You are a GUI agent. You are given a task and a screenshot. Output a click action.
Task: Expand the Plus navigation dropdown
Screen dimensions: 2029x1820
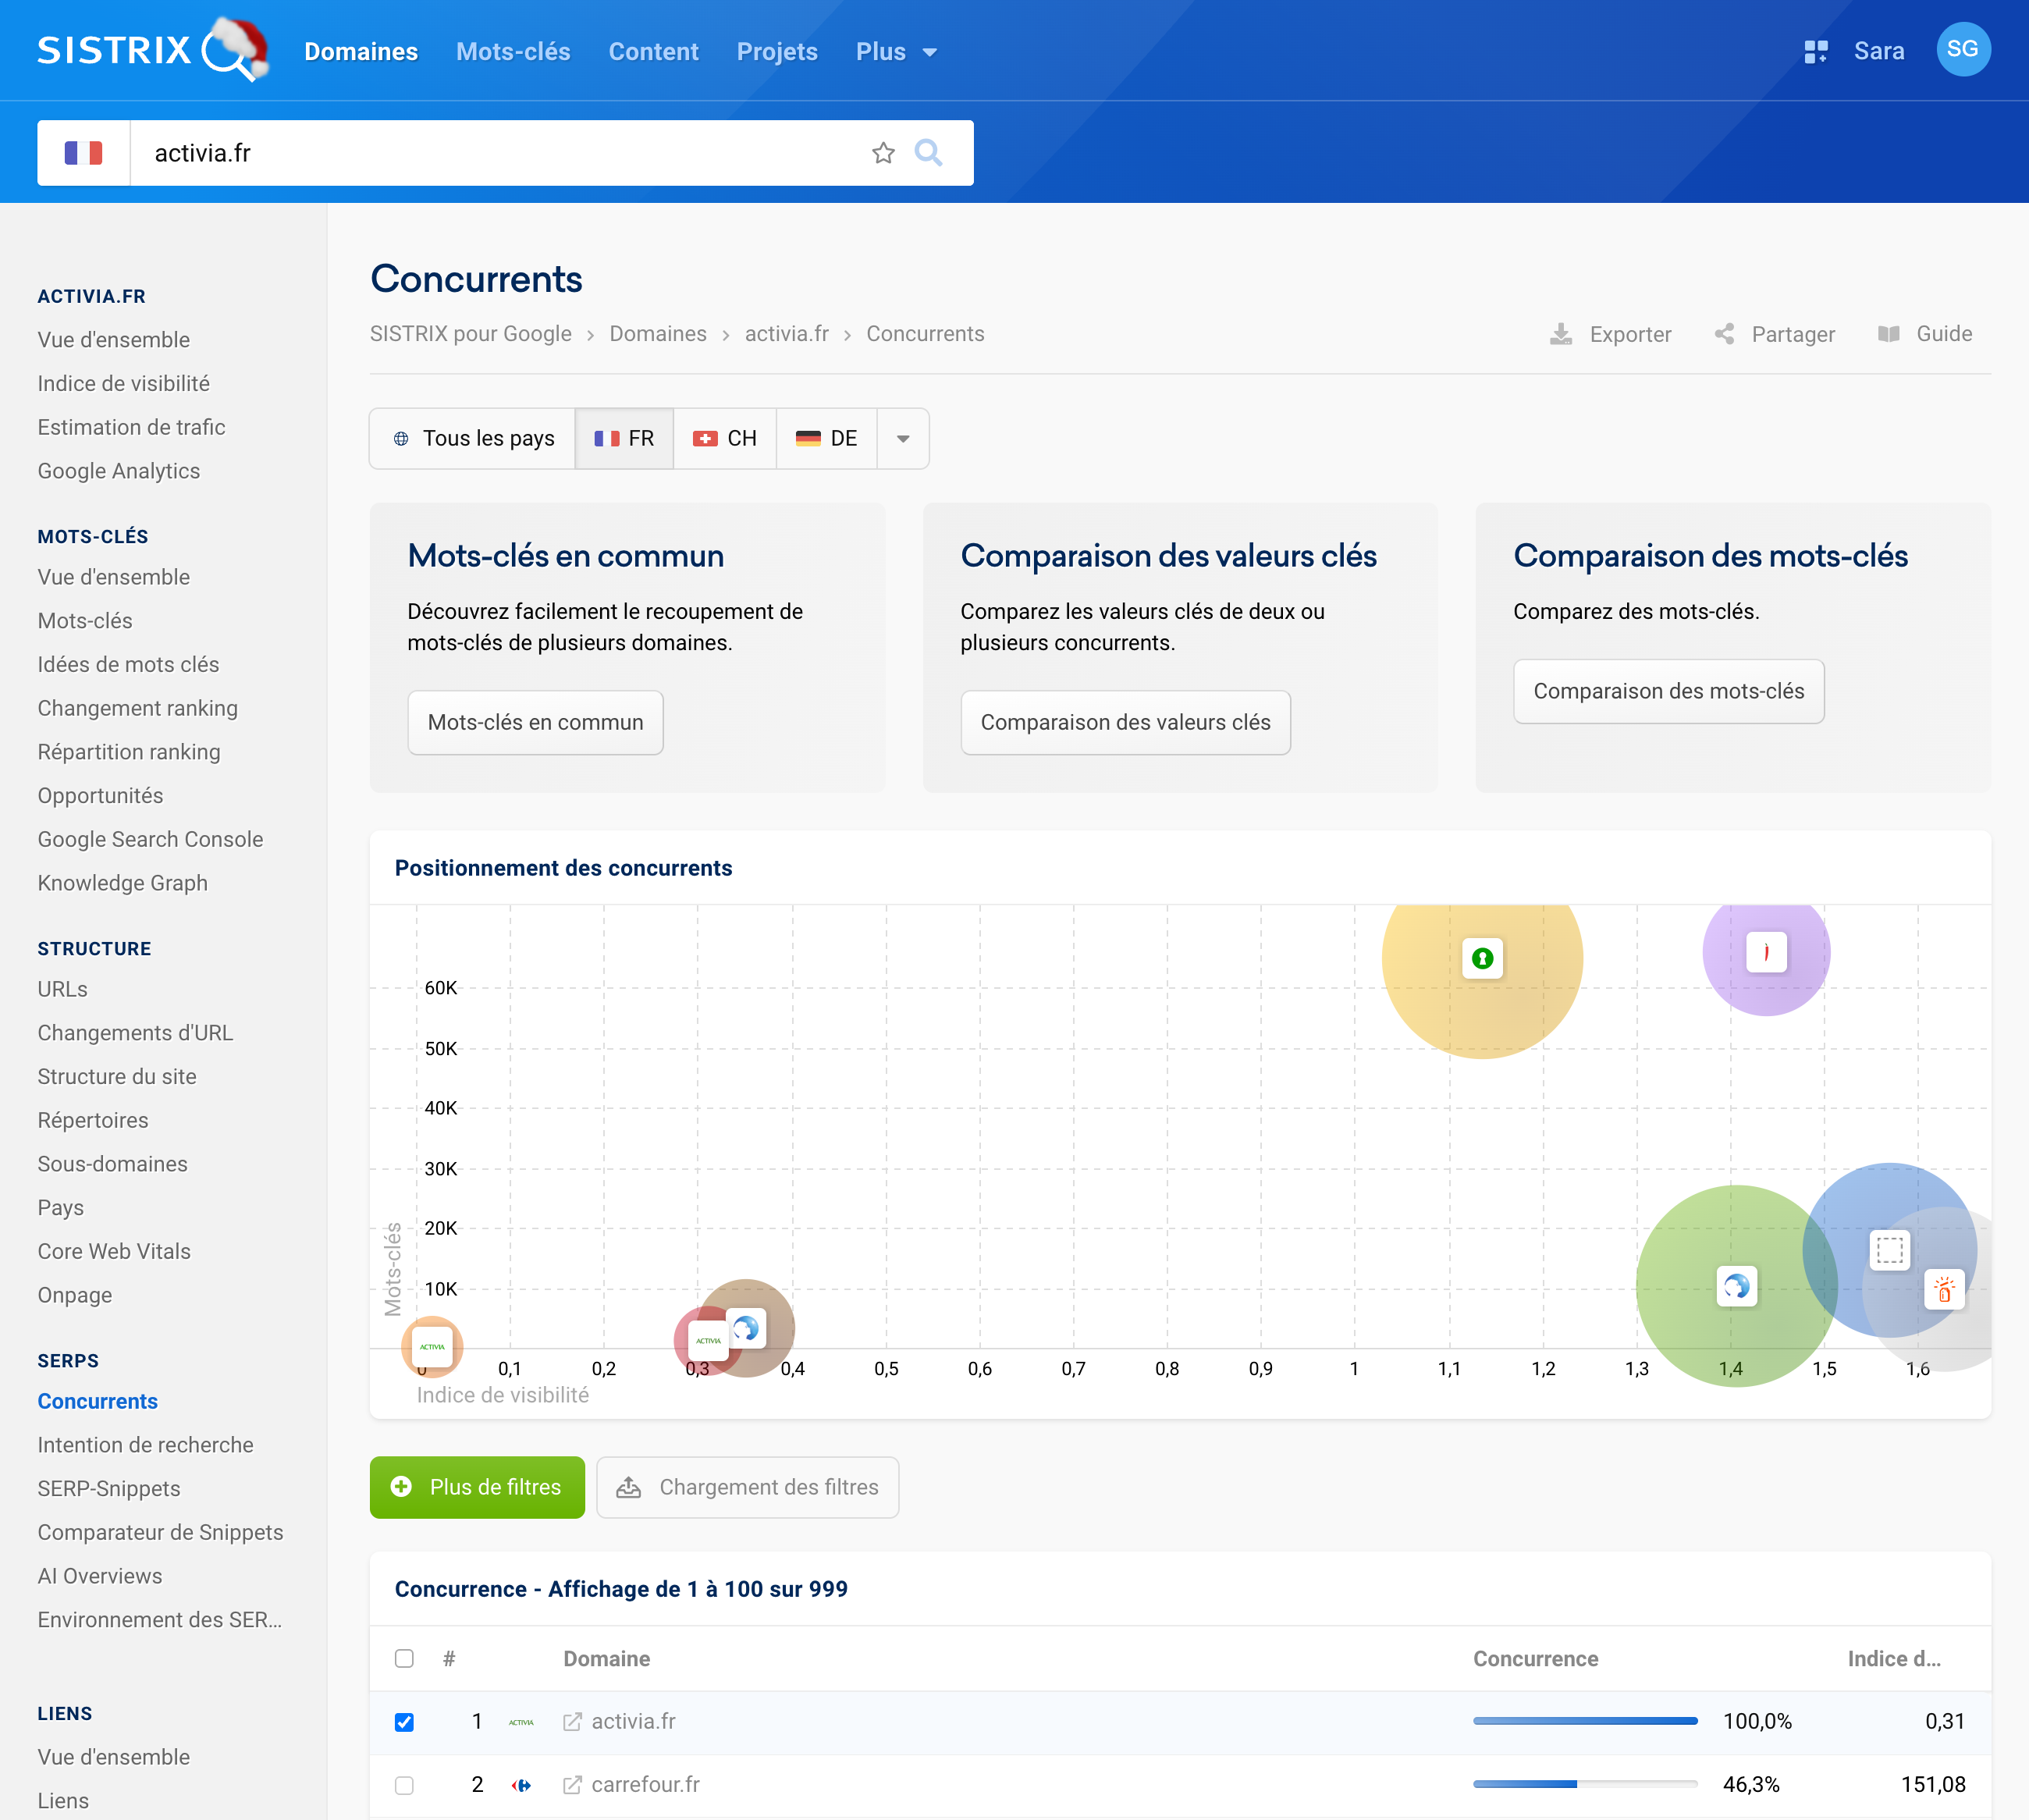(894, 51)
